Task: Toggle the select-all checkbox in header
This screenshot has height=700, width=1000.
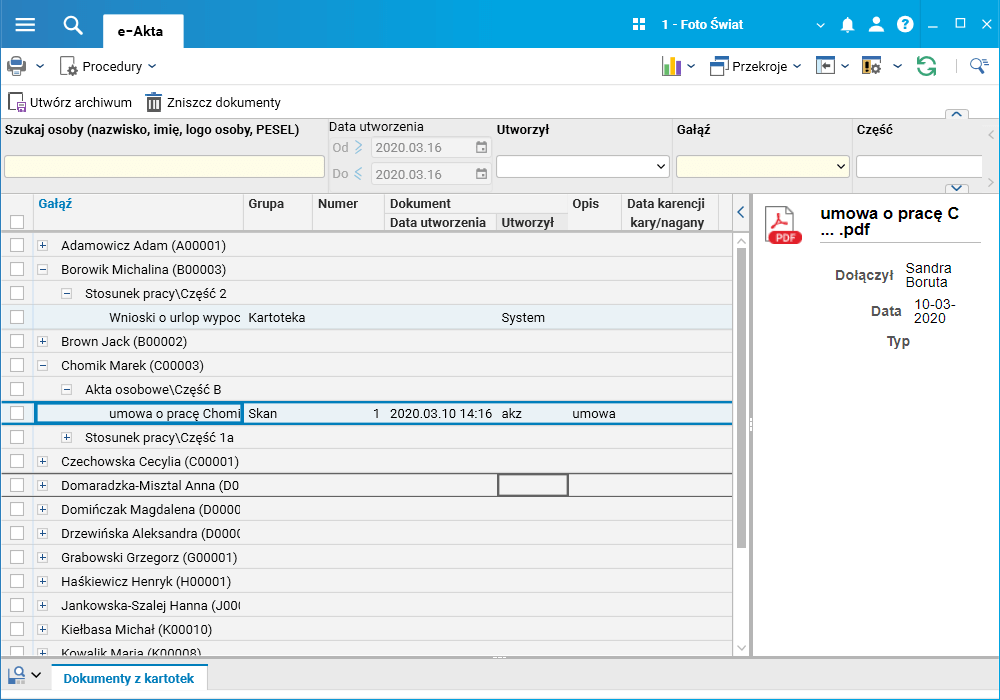Action: tap(17, 222)
